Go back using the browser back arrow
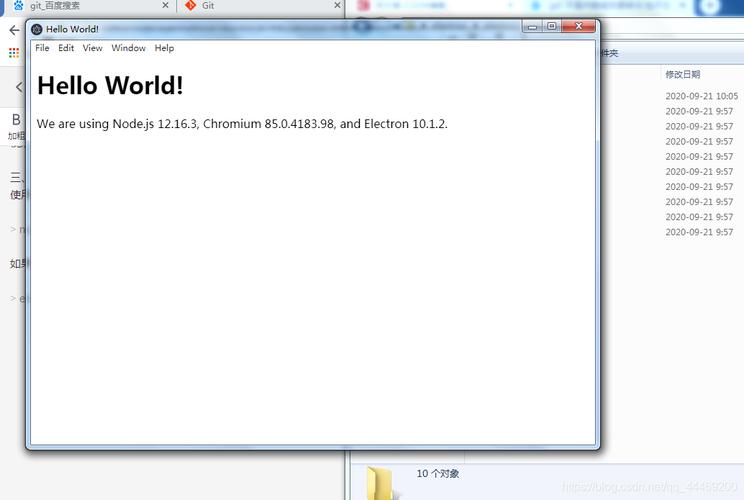Screen dimensions: 744x500 (x=14, y=31)
